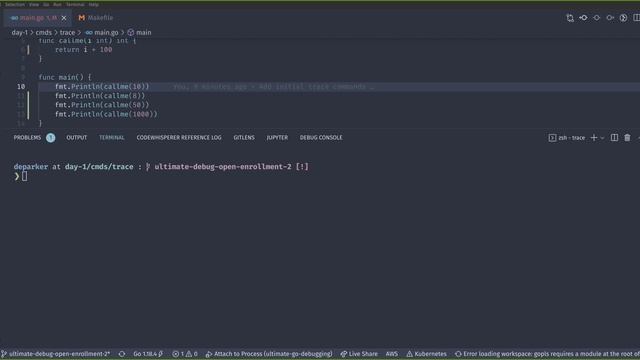Image resolution: width=640 pixels, height=360 pixels.
Task: Toggle file blame GitLens commit icon
Action: 597,18
